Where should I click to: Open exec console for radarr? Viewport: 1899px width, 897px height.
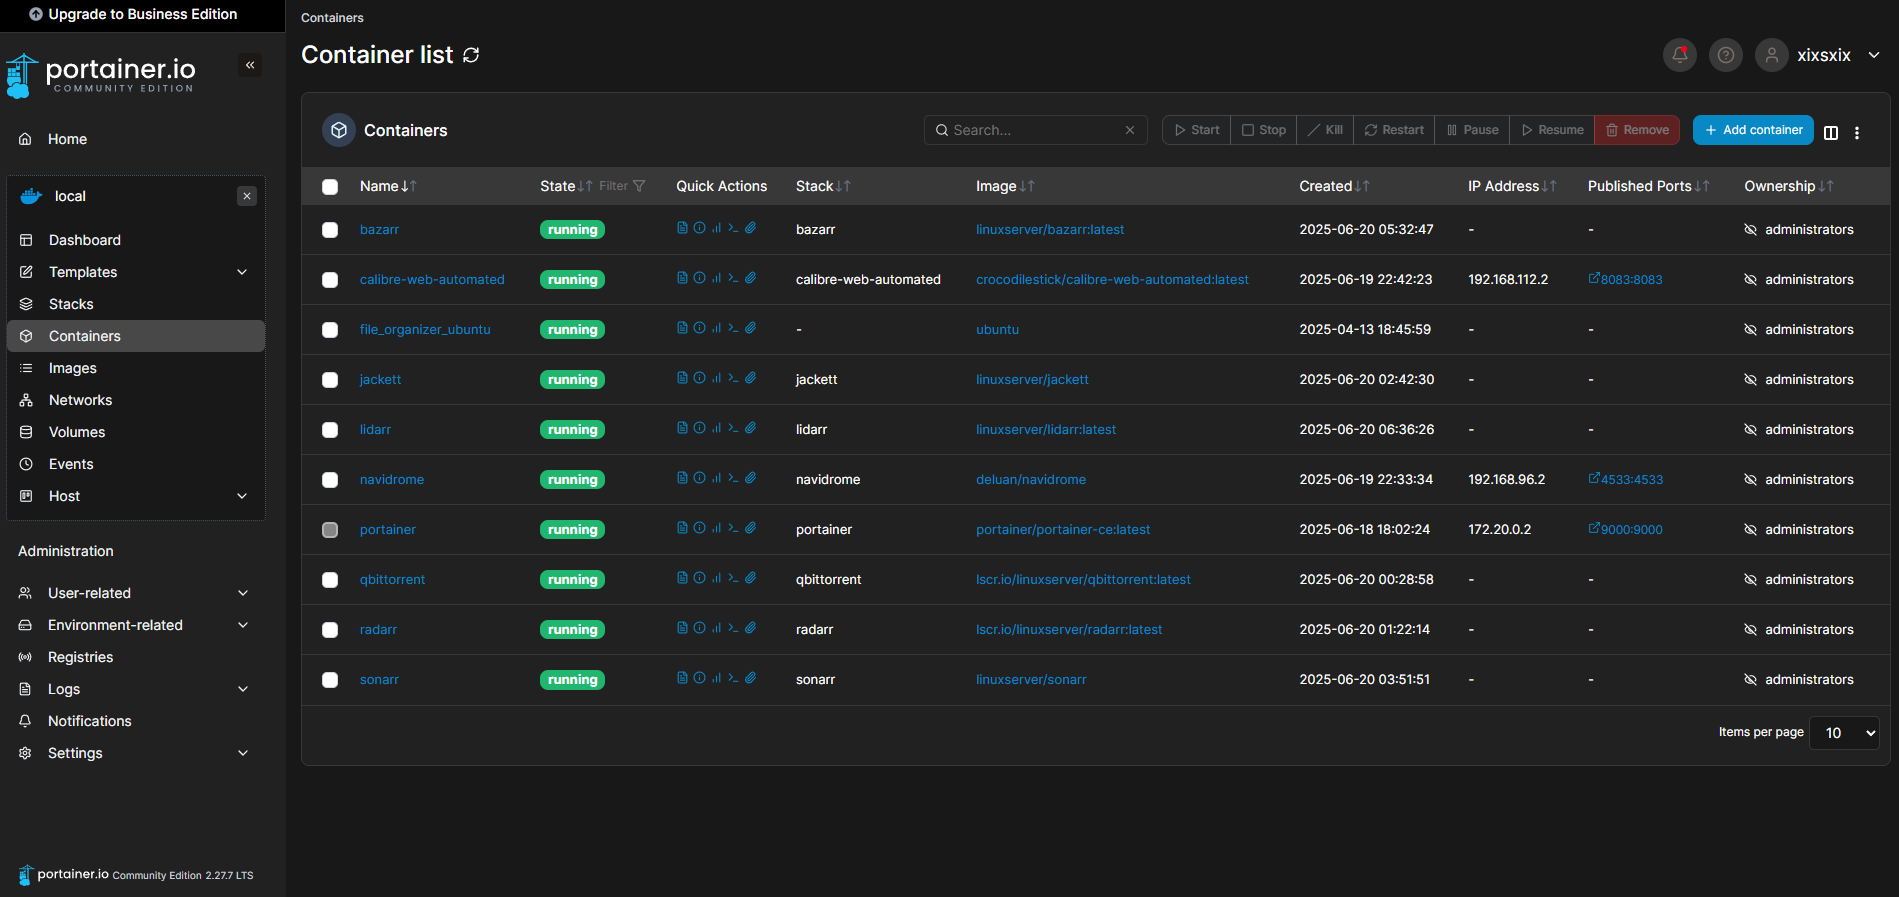tap(733, 628)
